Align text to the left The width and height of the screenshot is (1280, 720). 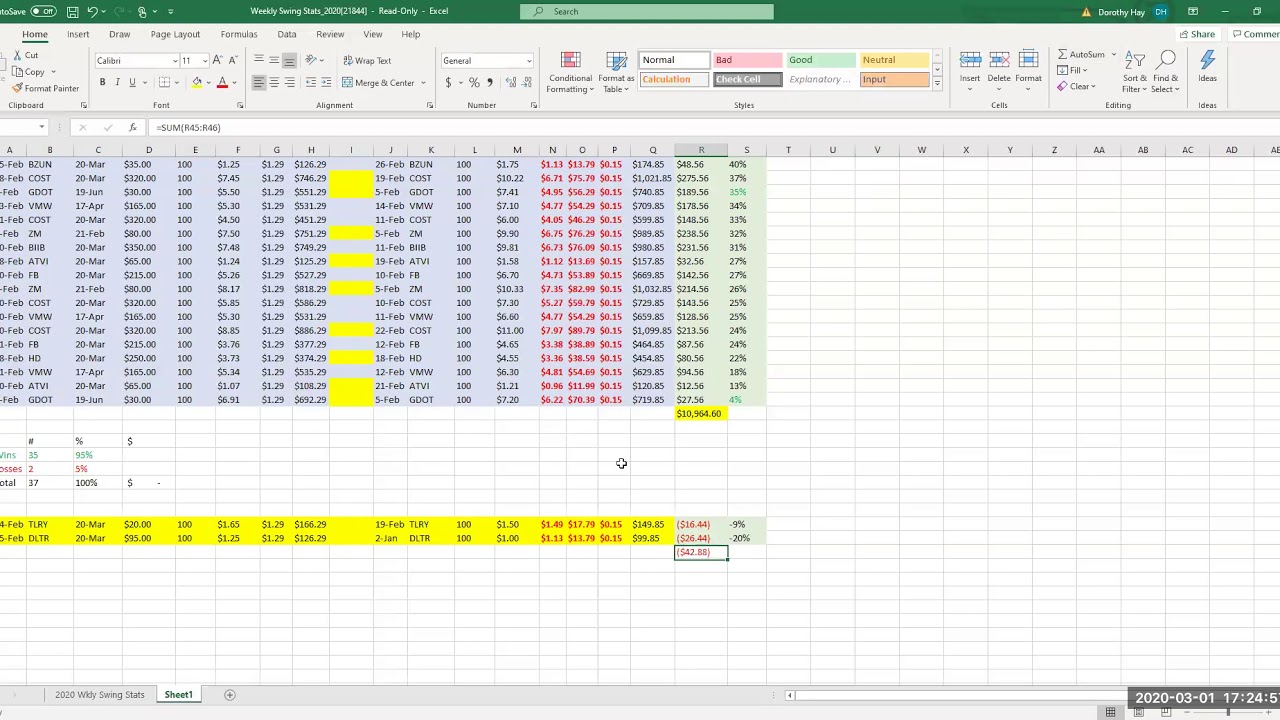(x=259, y=82)
